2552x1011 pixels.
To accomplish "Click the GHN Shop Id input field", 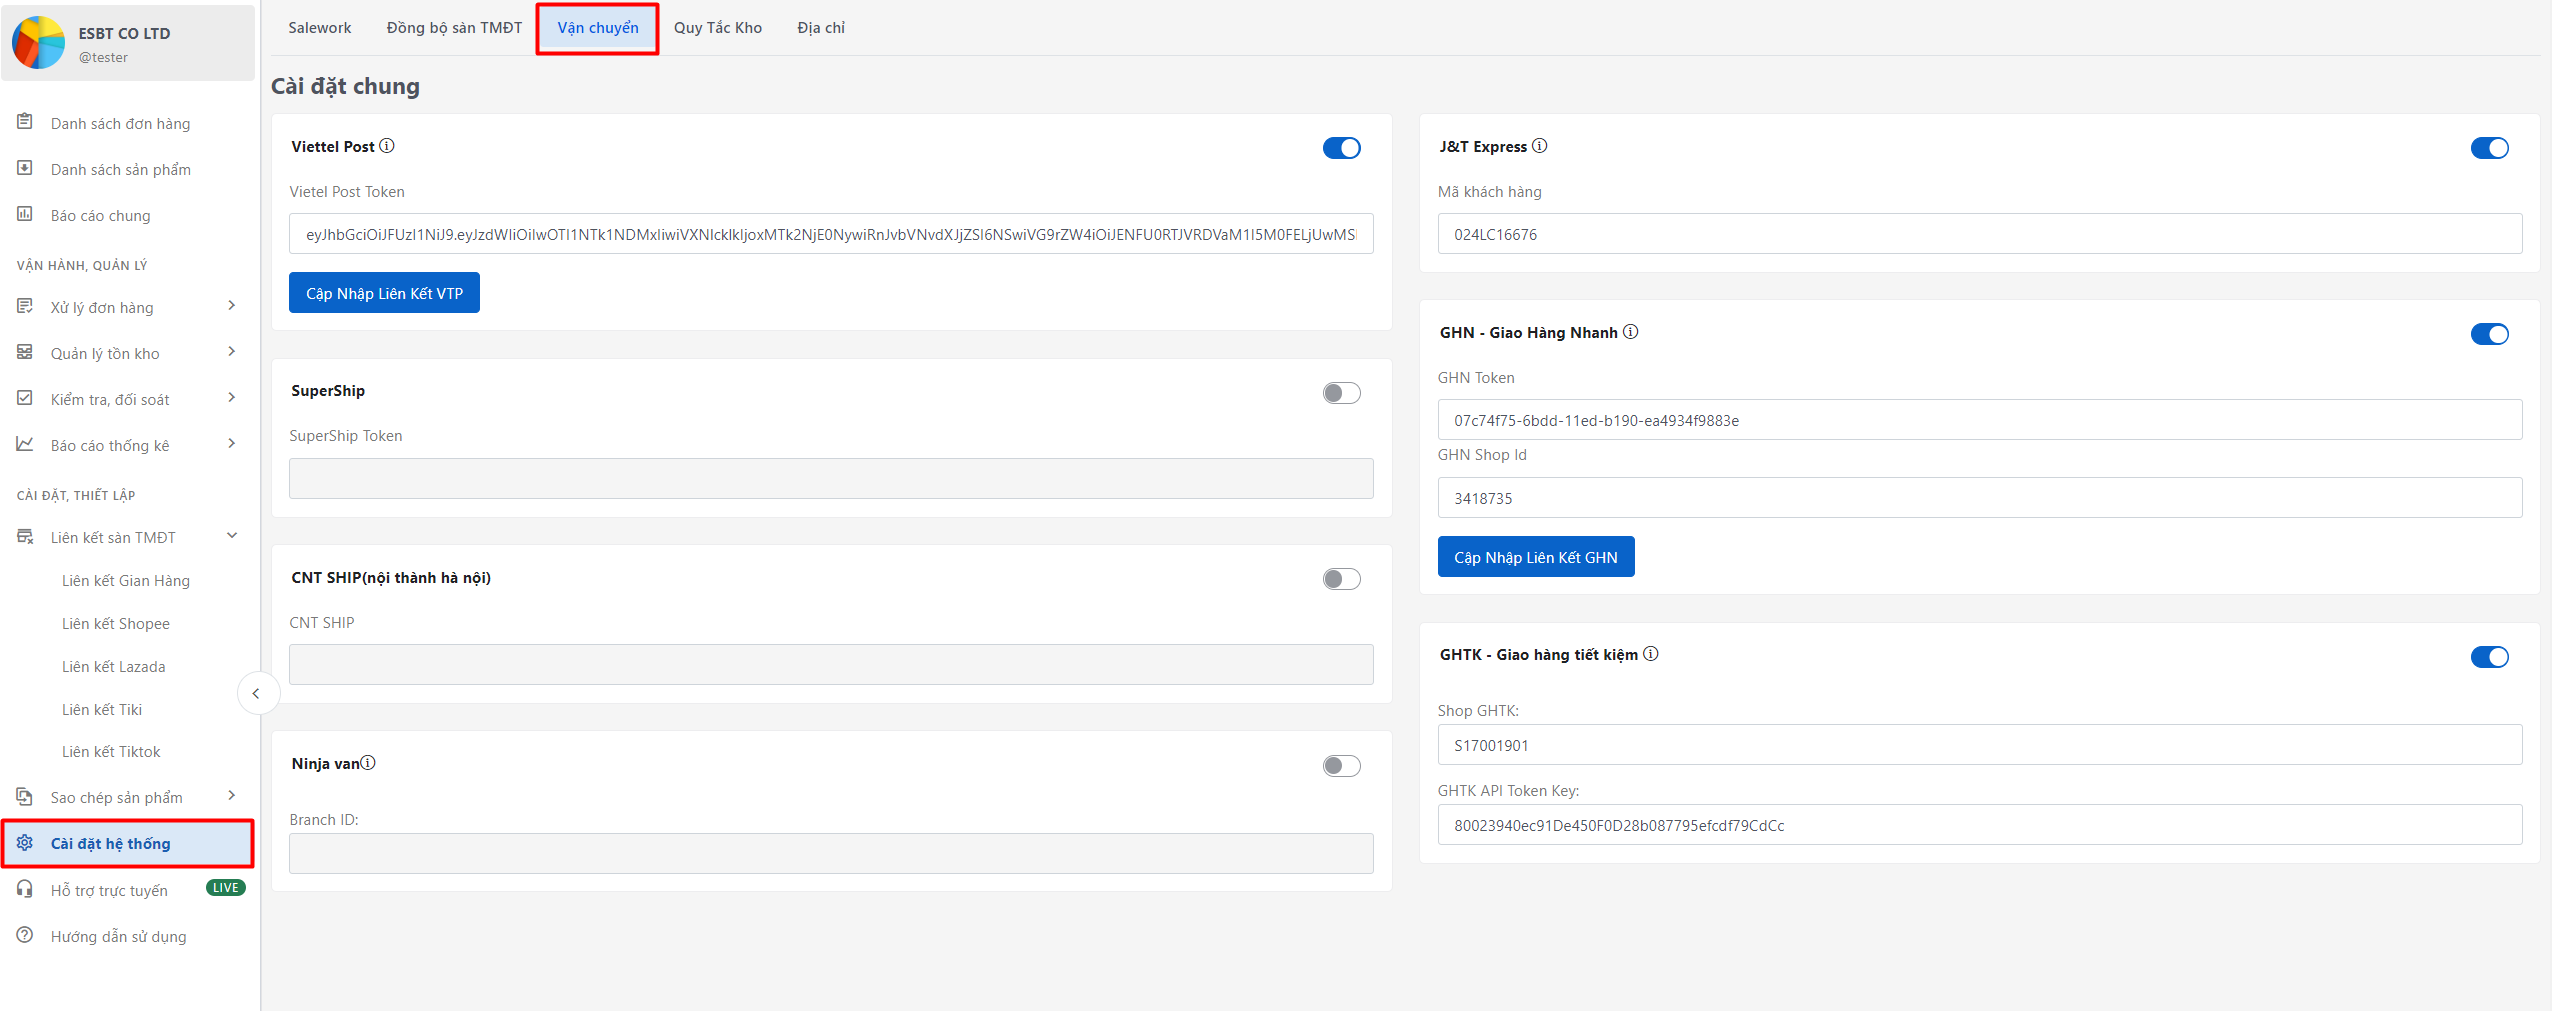I will click(x=1979, y=498).
